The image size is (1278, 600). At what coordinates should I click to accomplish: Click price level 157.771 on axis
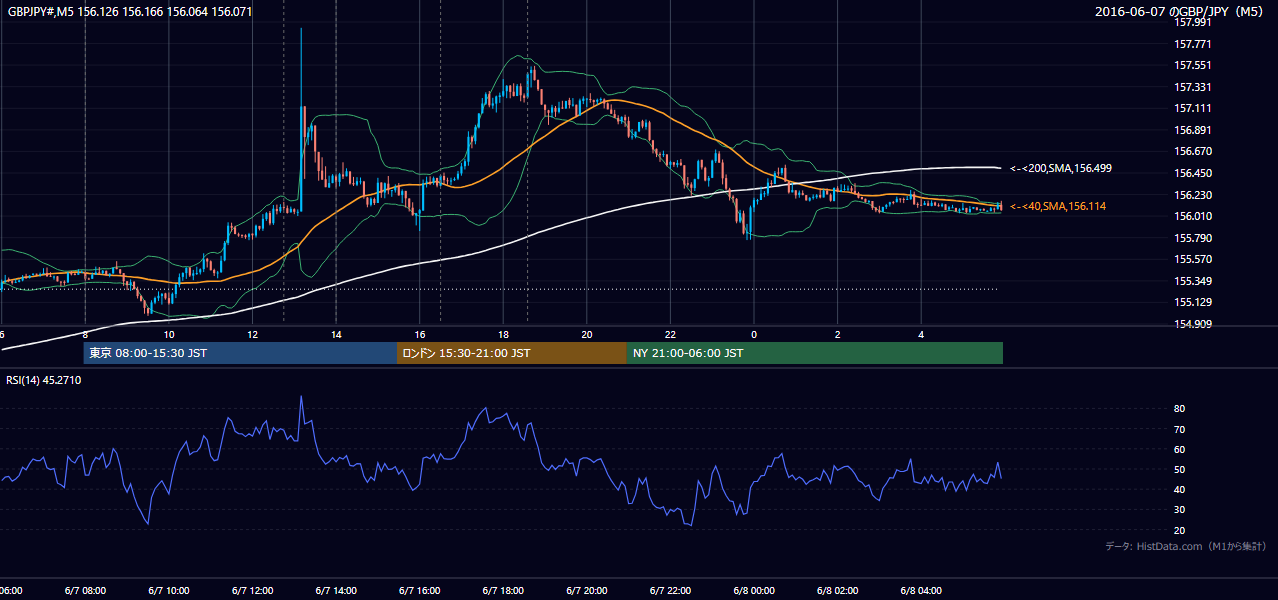1193,44
